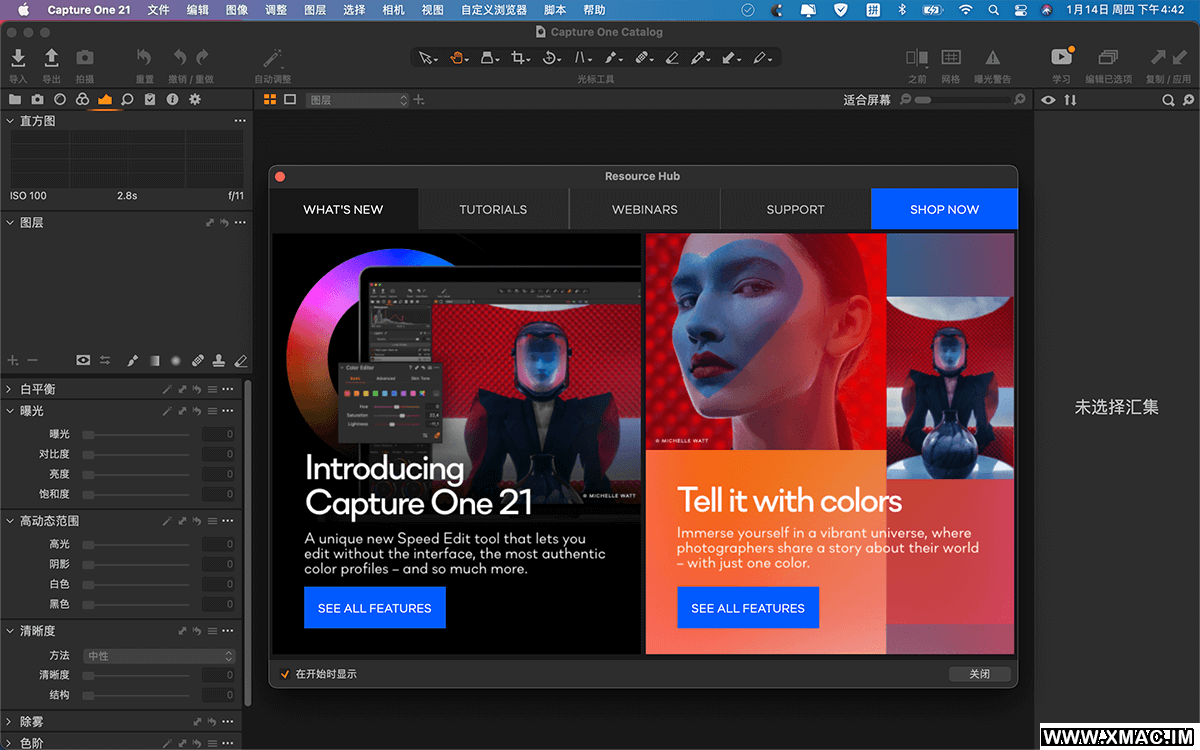Expand the 白平衡 panel
1200x750 pixels.
point(9,389)
